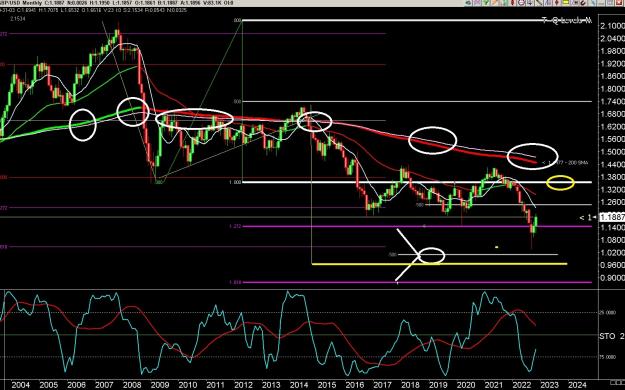
Task: Click the 1.6800 price axis label
Action: pos(612,114)
